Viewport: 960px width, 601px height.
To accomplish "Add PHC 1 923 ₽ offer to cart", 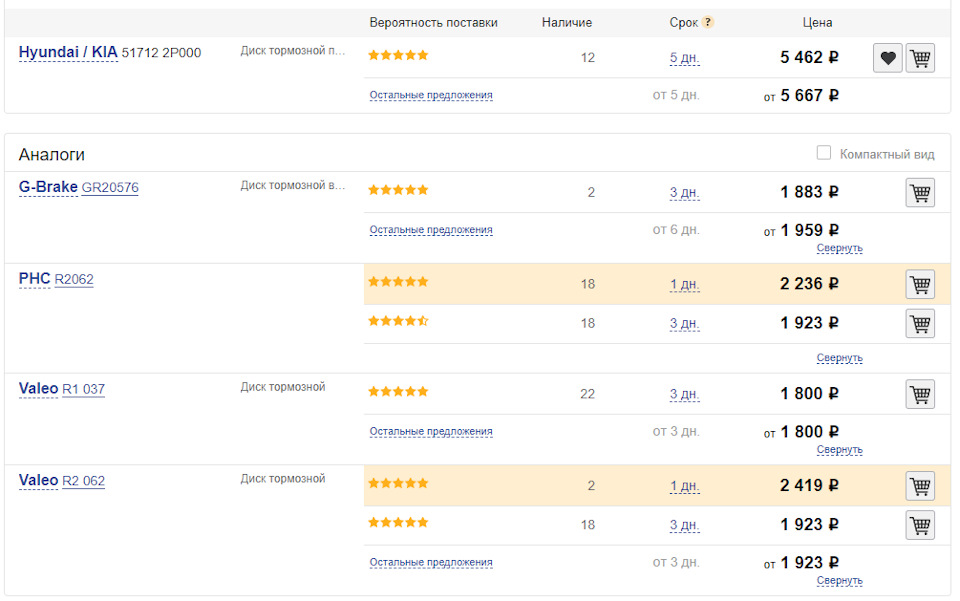I will [x=920, y=323].
